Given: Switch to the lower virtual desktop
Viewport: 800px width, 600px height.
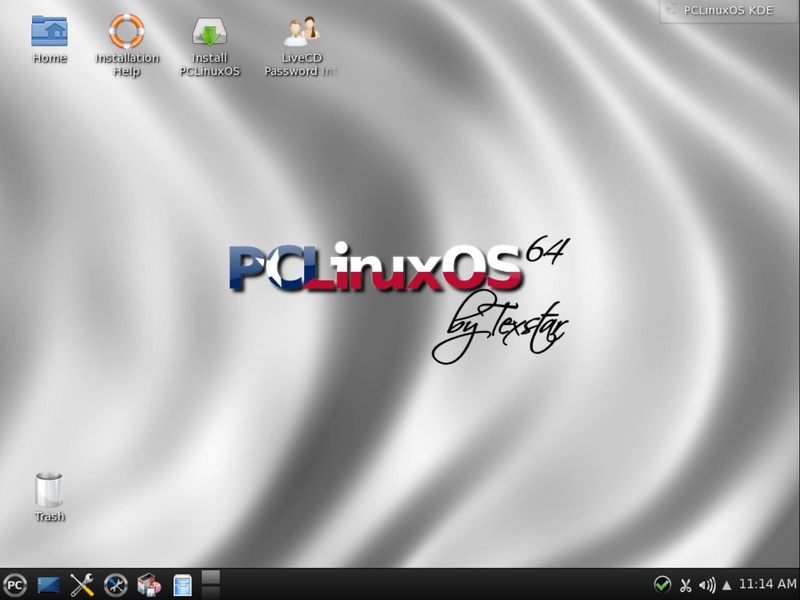Looking at the screenshot, I should coord(211,592).
